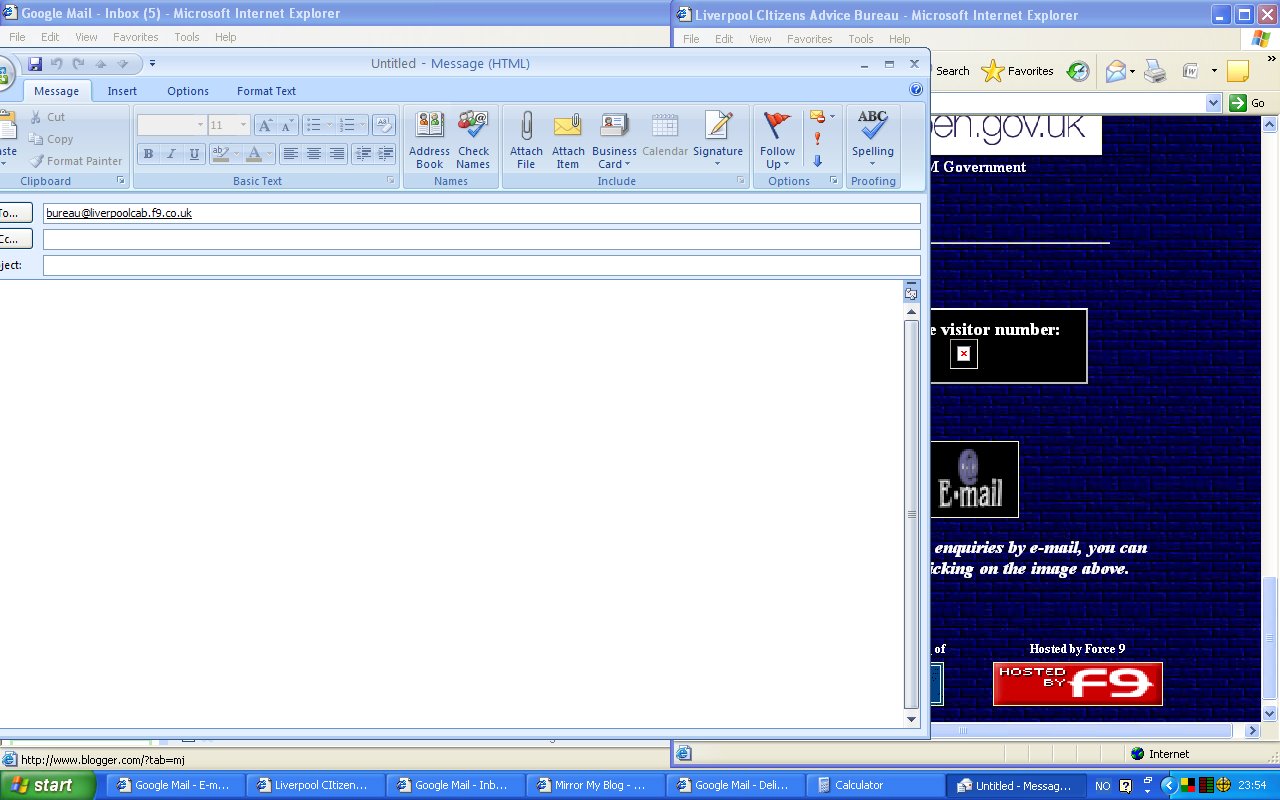The image size is (1280, 800).
Task: Toggle Bold formatting
Action: point(148,154)
